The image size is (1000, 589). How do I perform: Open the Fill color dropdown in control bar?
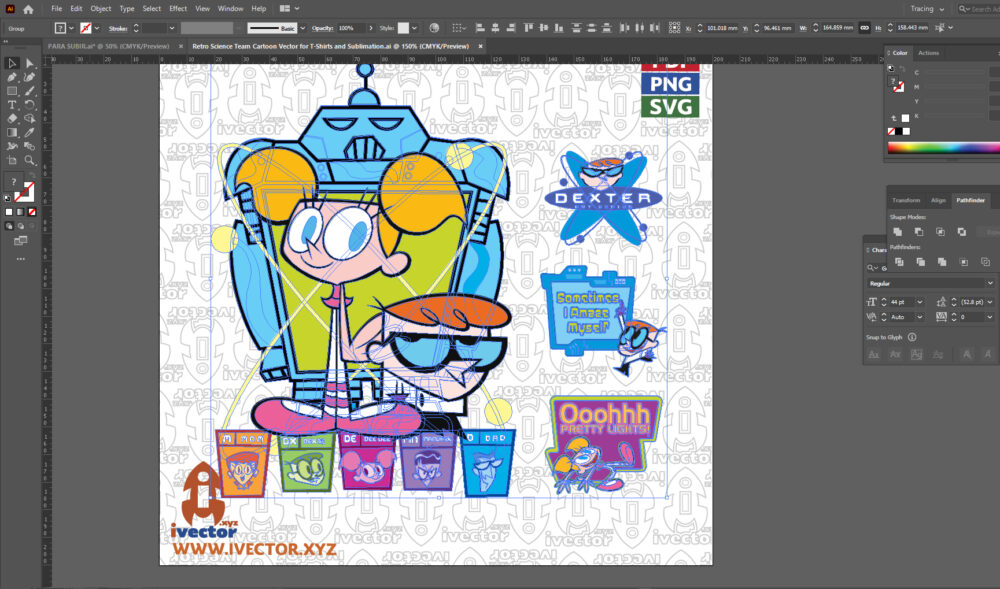71,28
